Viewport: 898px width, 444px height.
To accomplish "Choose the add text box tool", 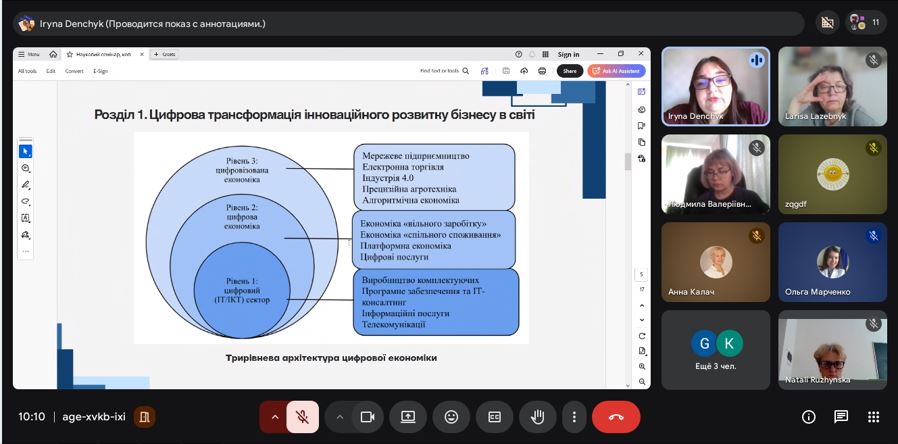I will coord(25,218).
